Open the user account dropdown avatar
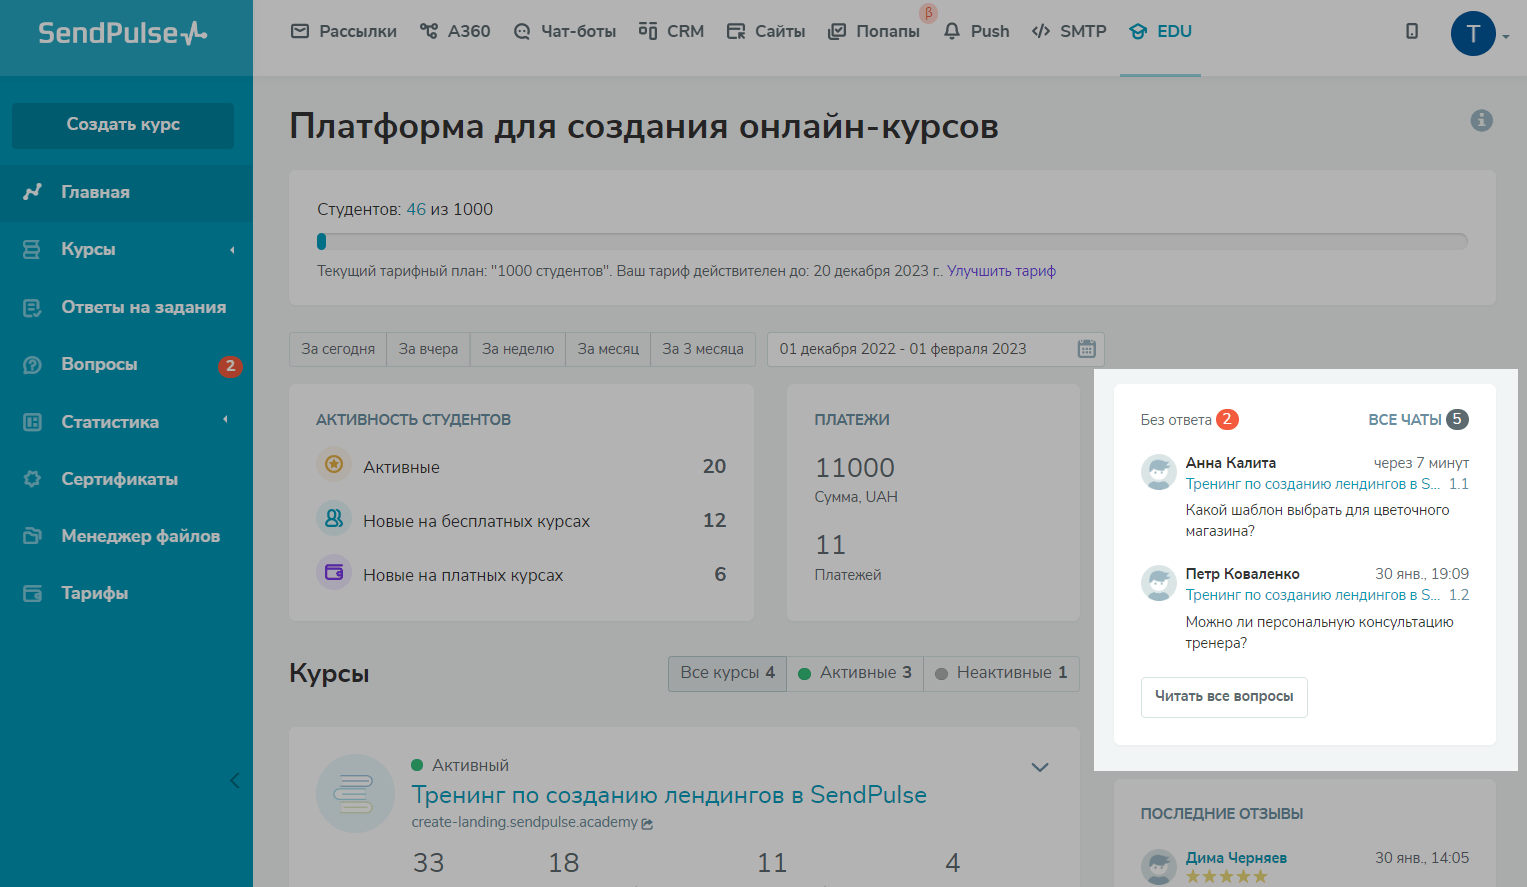Screen dimensions: 1527x887 pos(1473,34)
